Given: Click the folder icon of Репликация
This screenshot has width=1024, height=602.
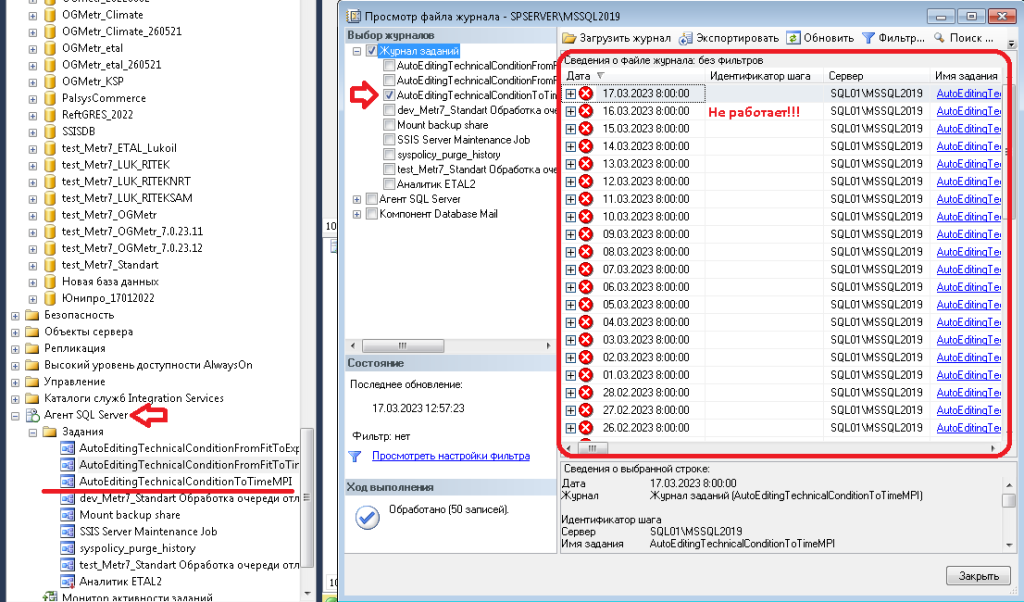Looking at the screenshot, I should (x=32, y=349).
